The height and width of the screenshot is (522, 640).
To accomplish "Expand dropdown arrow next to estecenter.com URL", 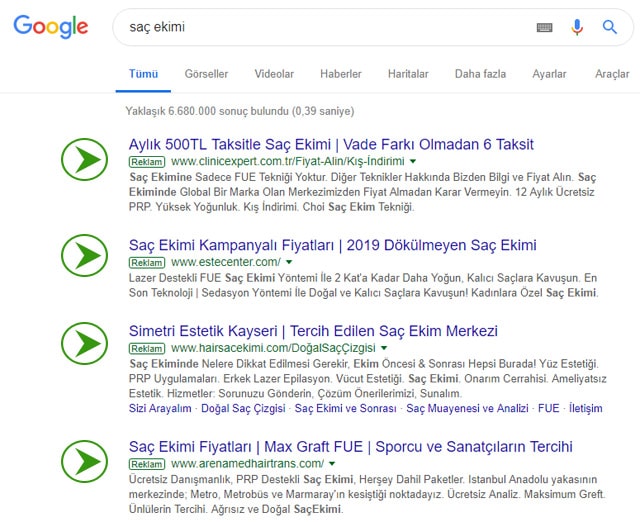I will (x=289, y=262).
